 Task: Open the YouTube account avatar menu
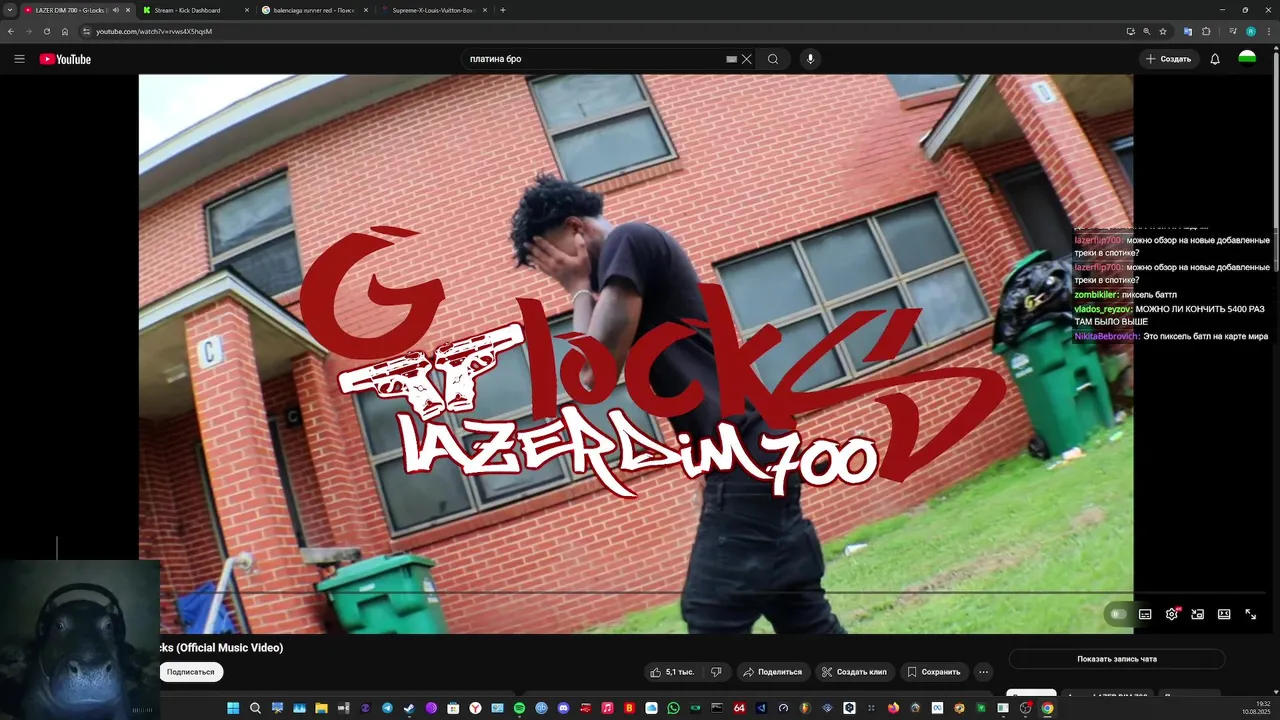point(1247,59)
